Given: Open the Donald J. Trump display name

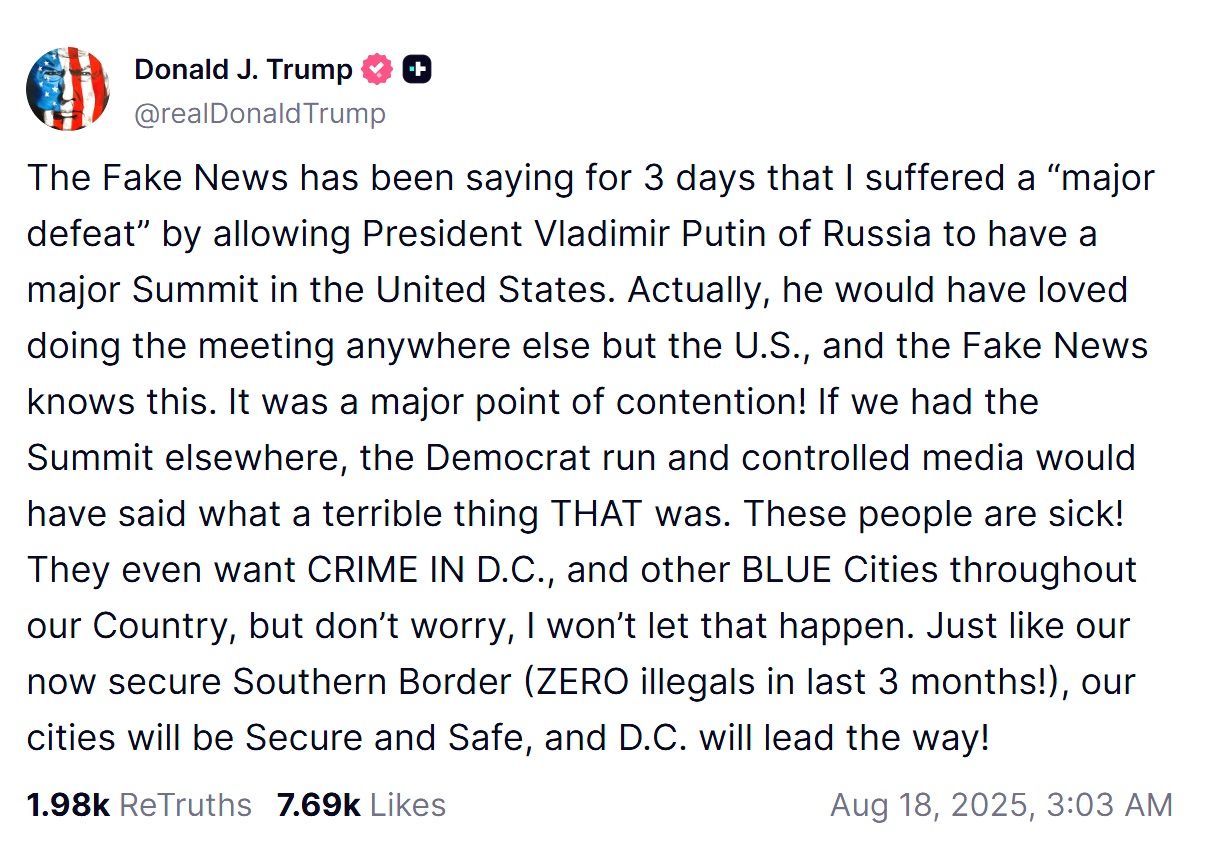Looking at the screenshot, I should tap(243, 70).
